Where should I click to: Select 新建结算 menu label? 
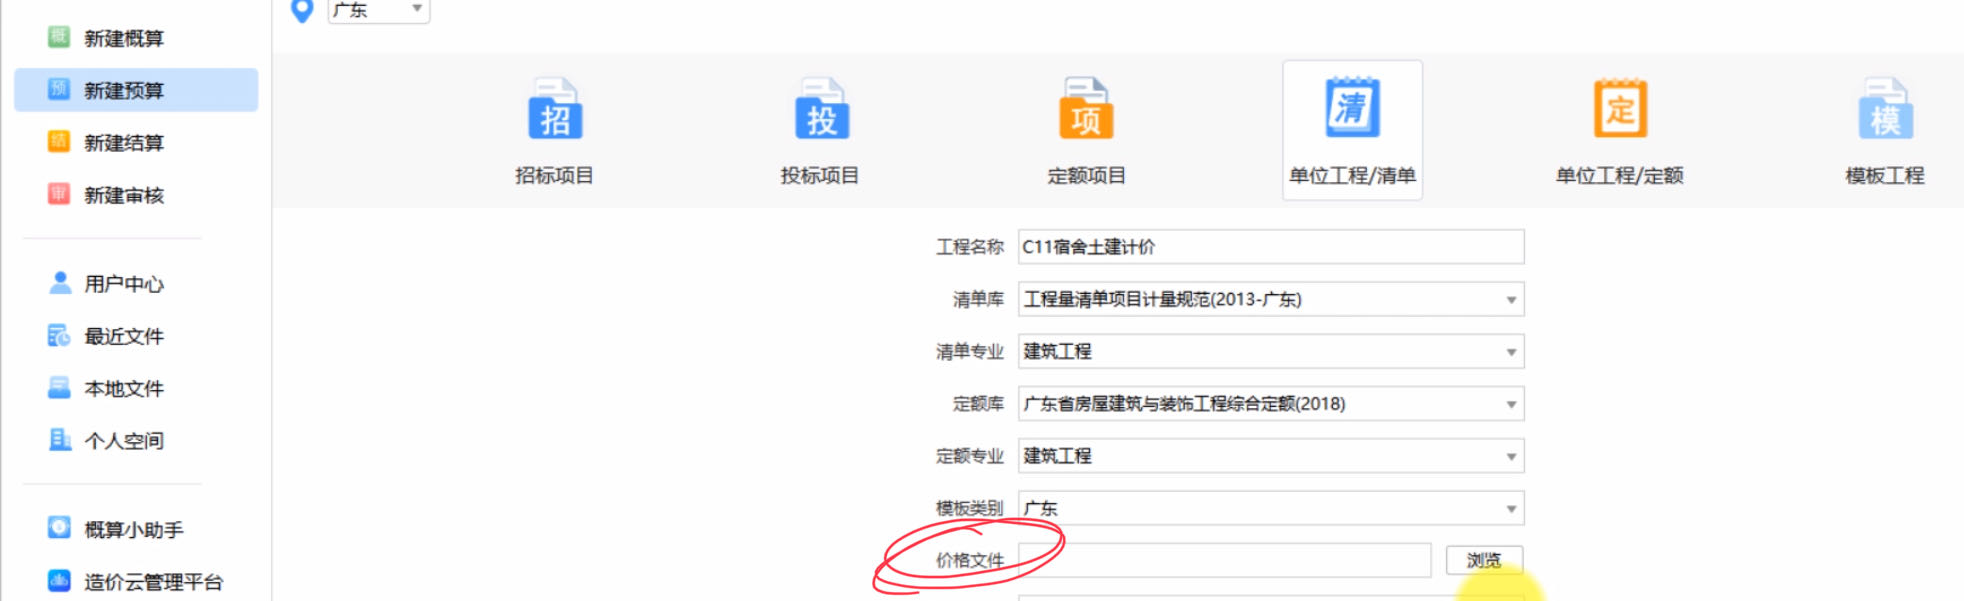click(x=124, y=142)
